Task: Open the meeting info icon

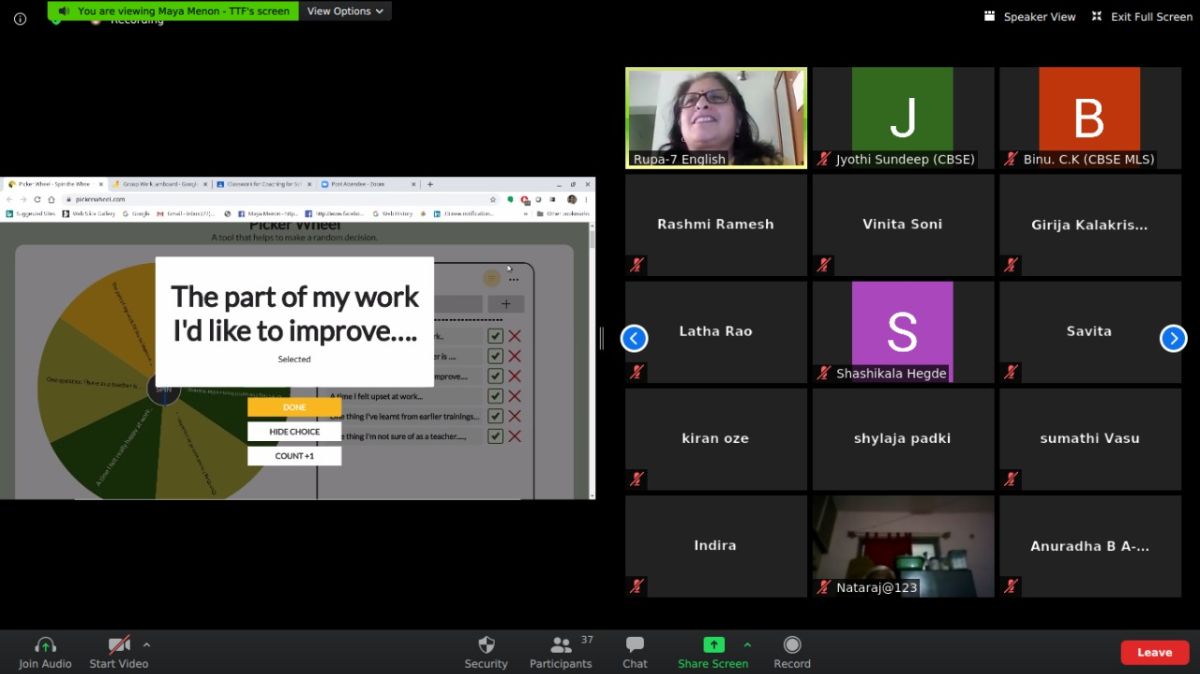Action: click(20, 18)
